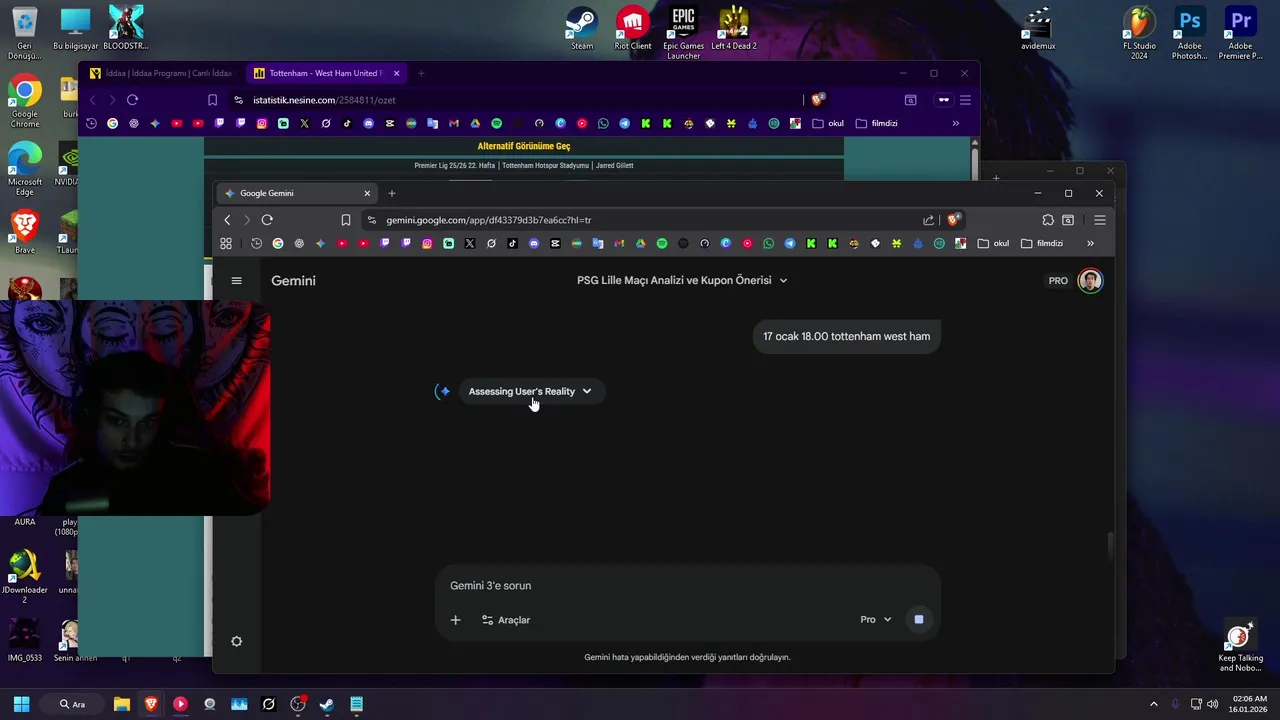
Task: Click istatistik.nesine.com address bar
Action: (x=324, y=100)
